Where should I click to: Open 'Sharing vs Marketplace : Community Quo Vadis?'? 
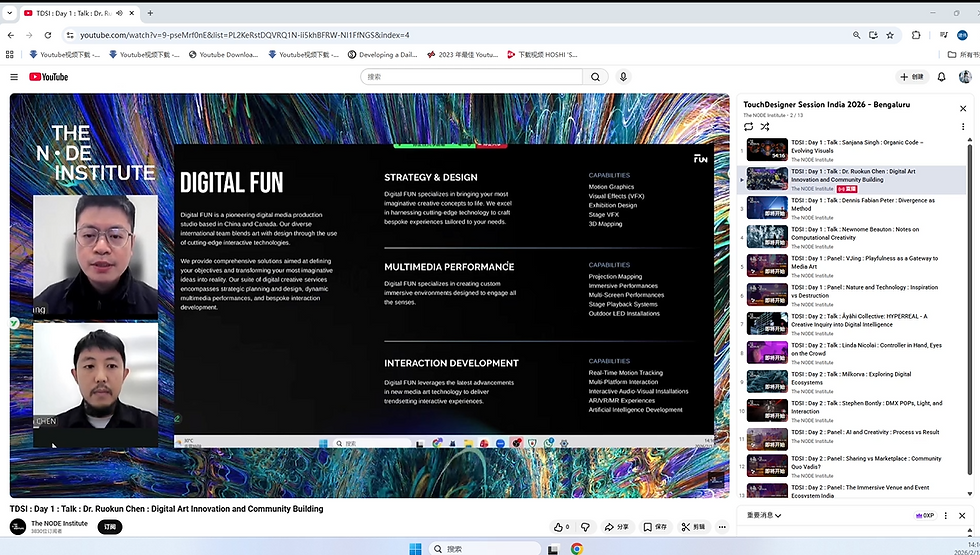851,466
